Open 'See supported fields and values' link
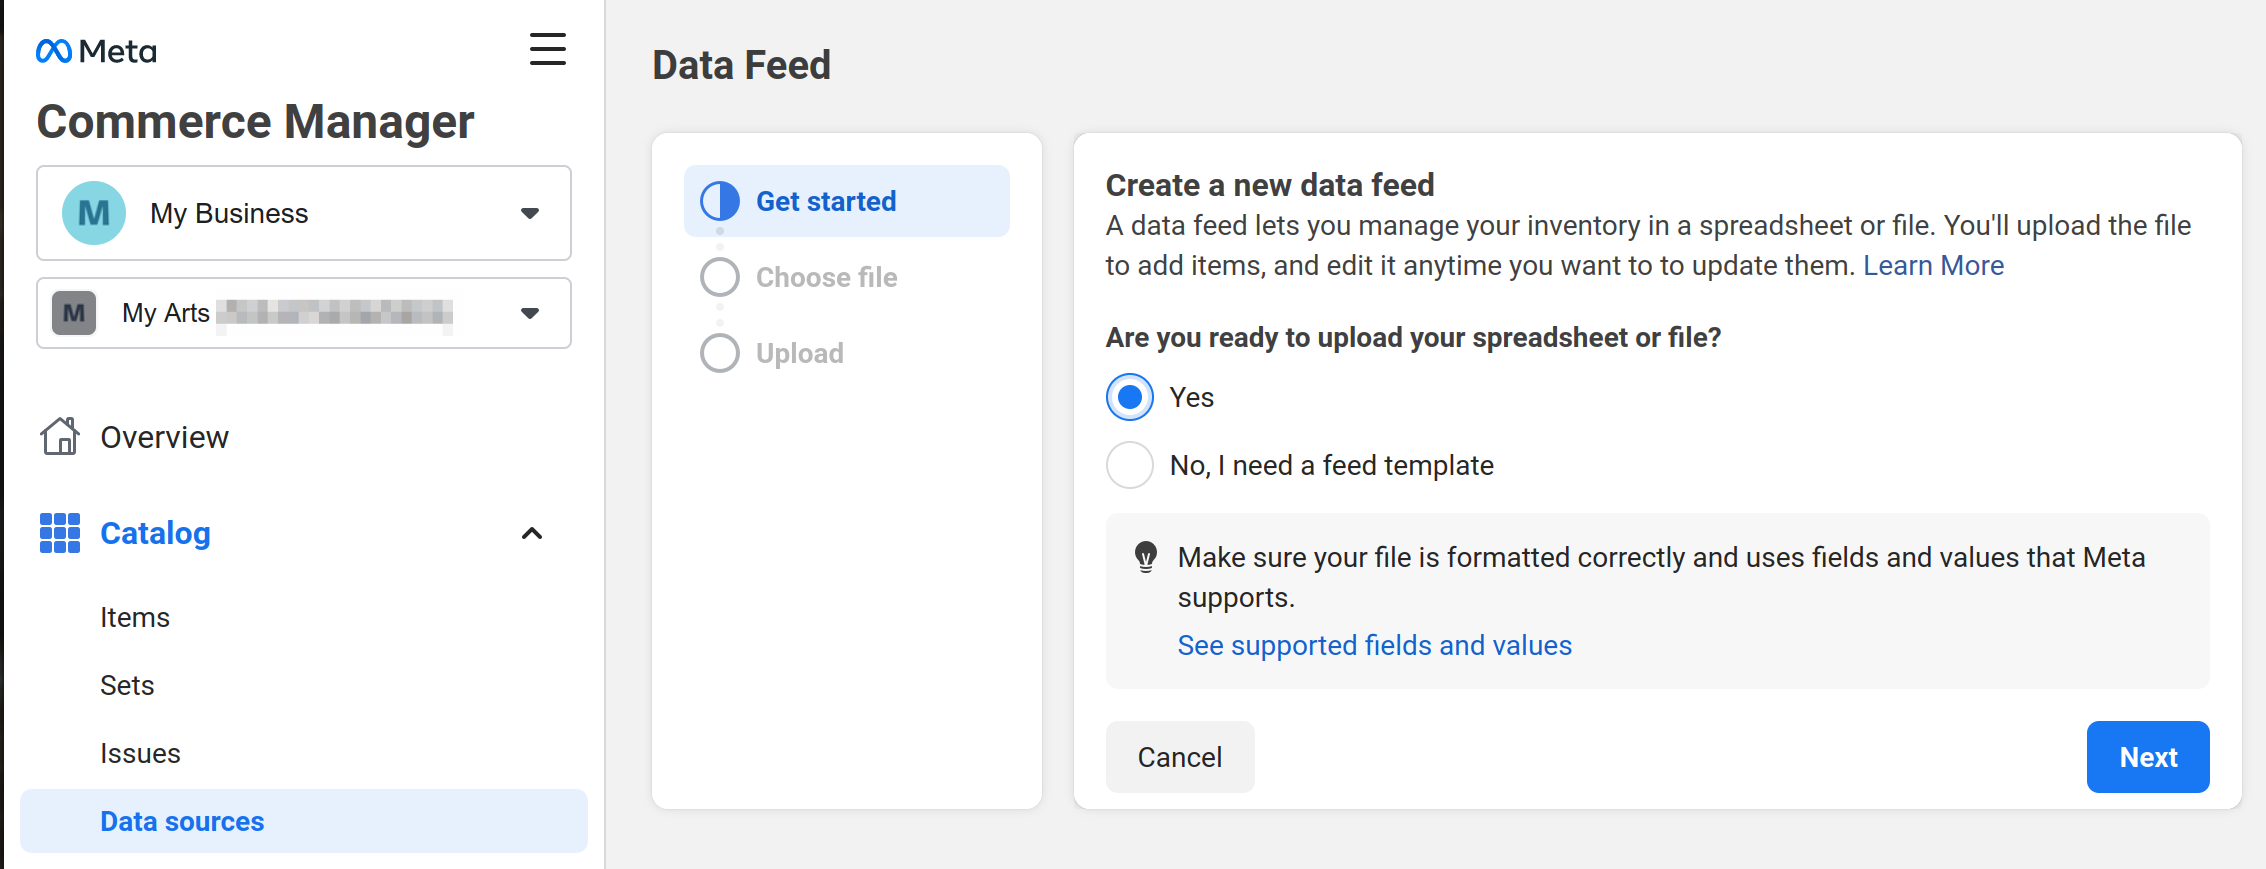2266x869 pixels. point(1374,645)
